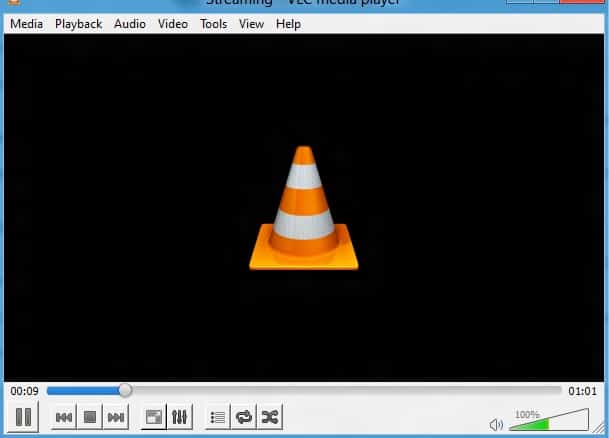Image resolution: width=609 pixels, height=438 pixels.
Task: Expand the Video menu
Action: tap(172, 24)
